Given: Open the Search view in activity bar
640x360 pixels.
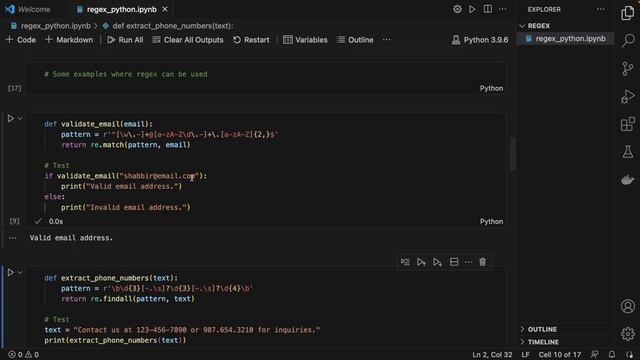Looking at the screenshot, I should (x=628, y=40).
